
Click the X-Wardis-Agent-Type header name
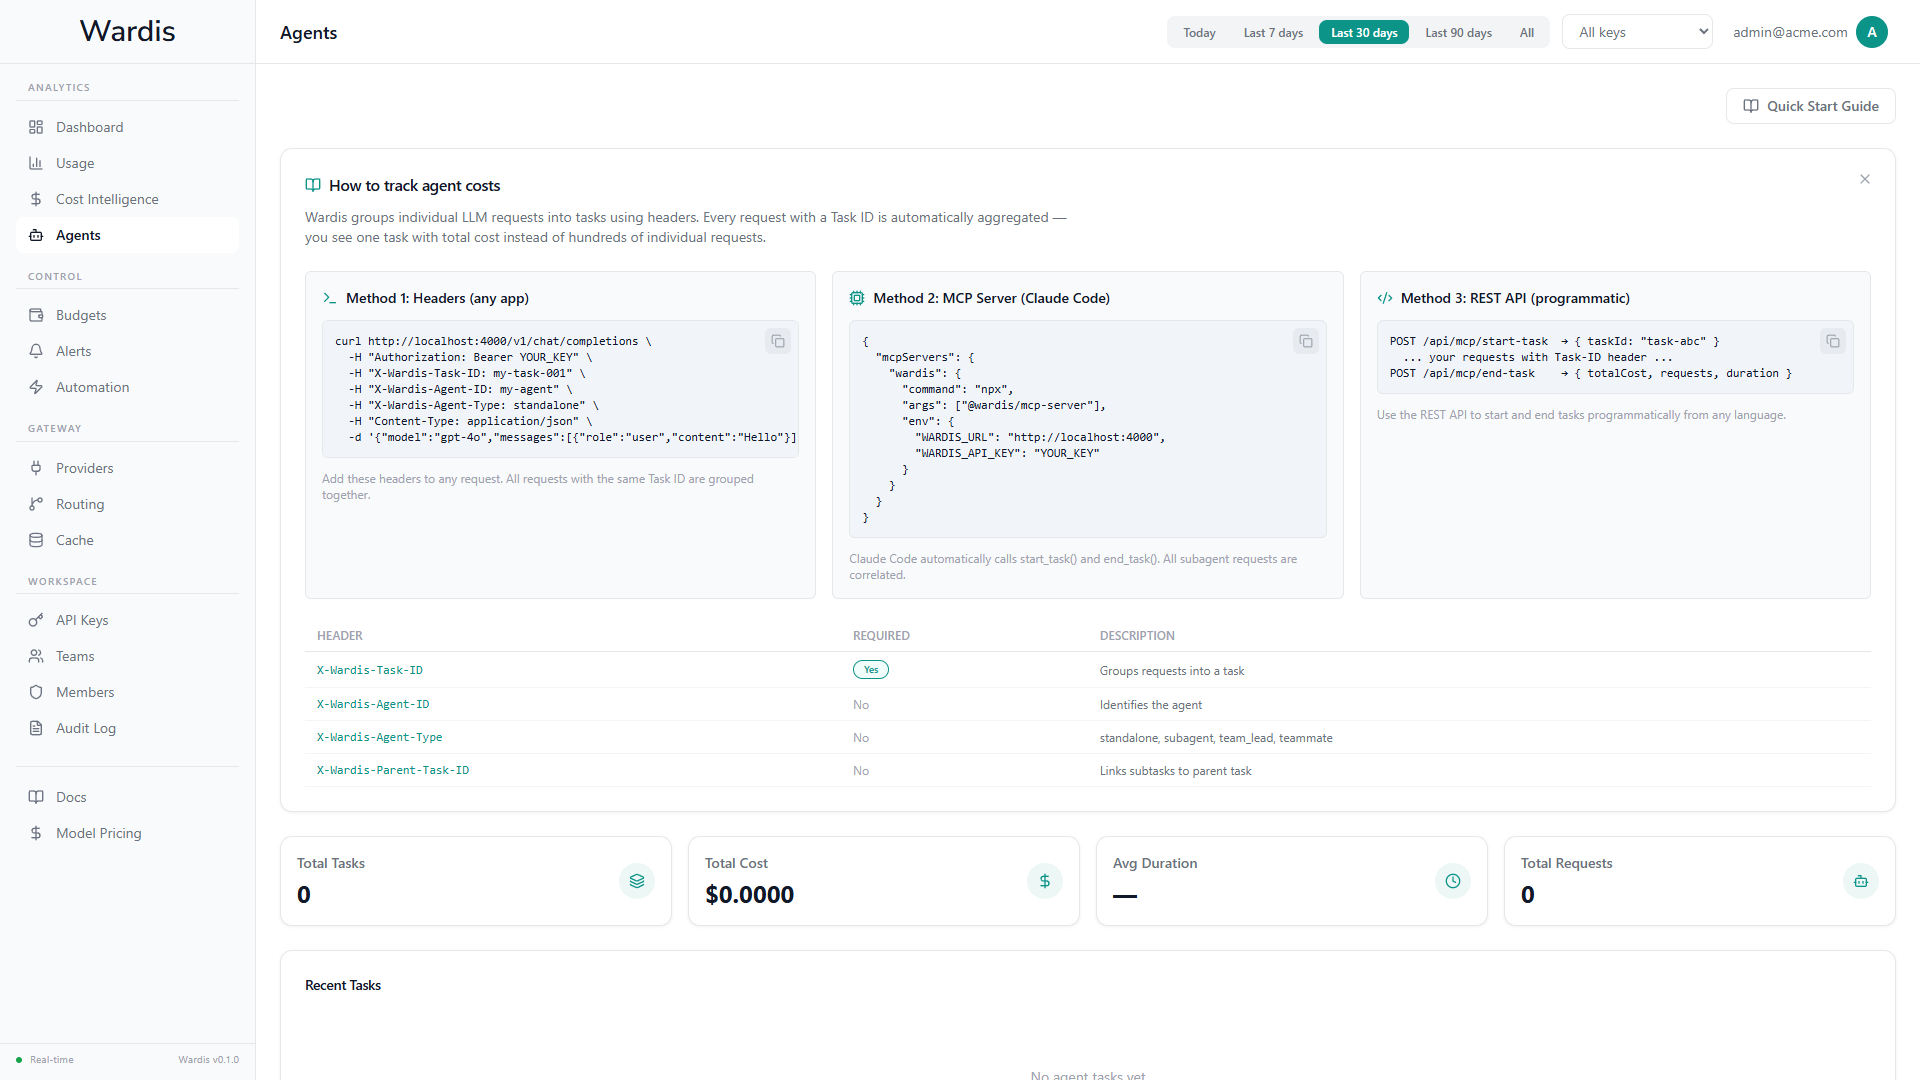click(x=380, y=737)
